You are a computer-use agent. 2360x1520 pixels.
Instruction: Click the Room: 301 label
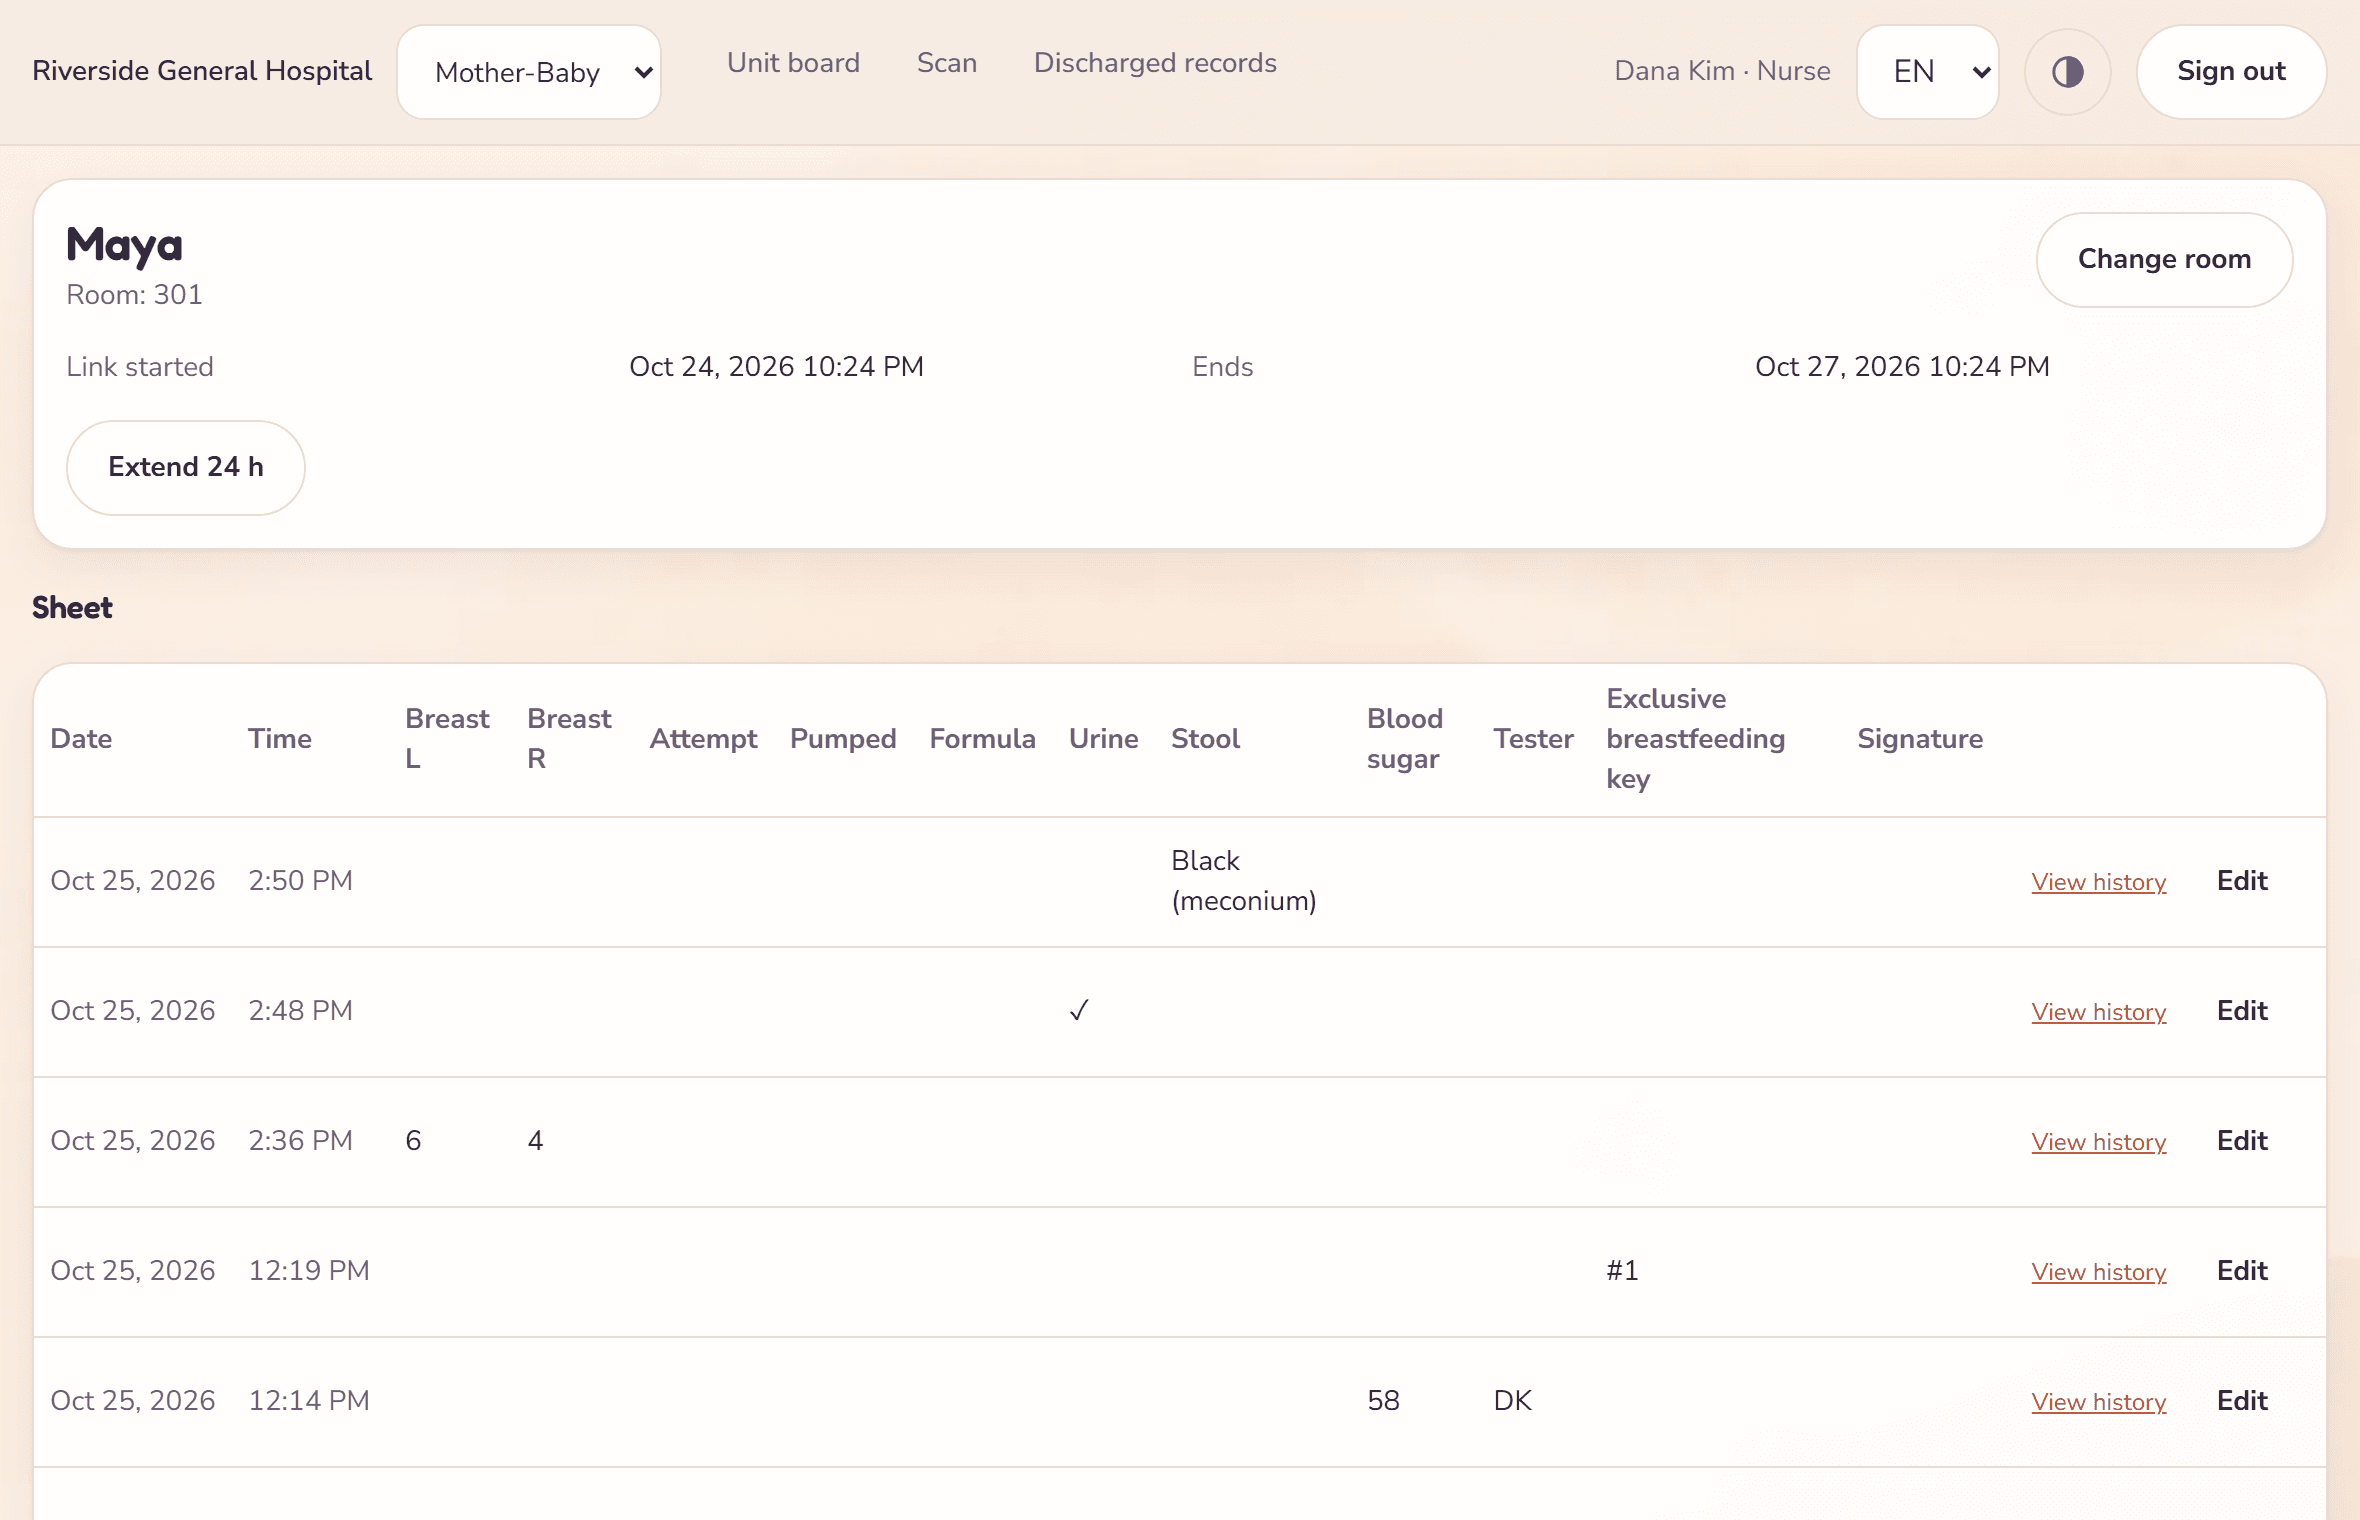(x=134, y=295)
